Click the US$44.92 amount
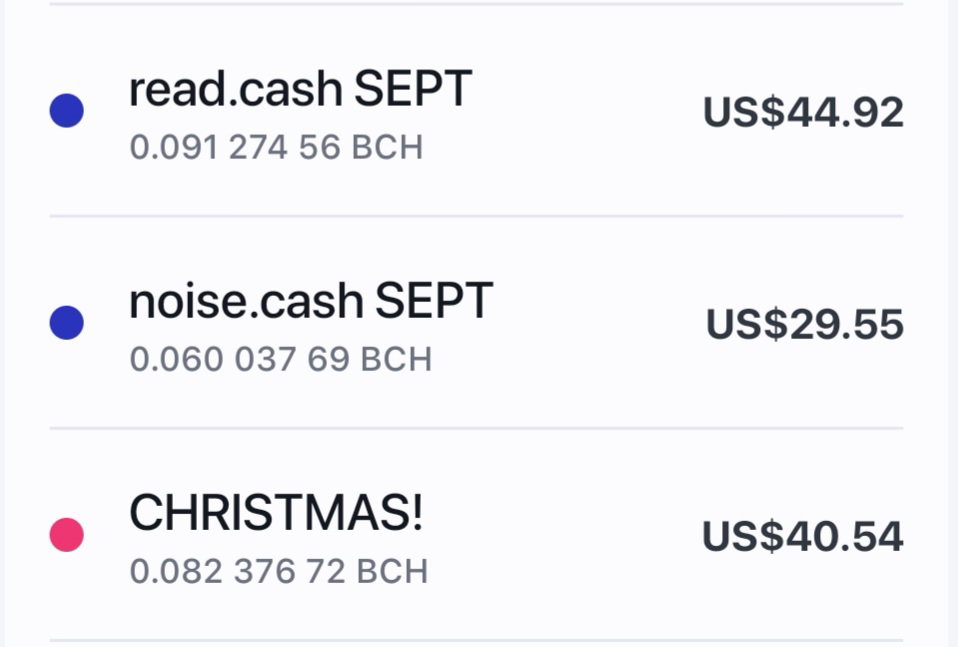This screenshot has width=958, height=647. click(x=803, y=112)
